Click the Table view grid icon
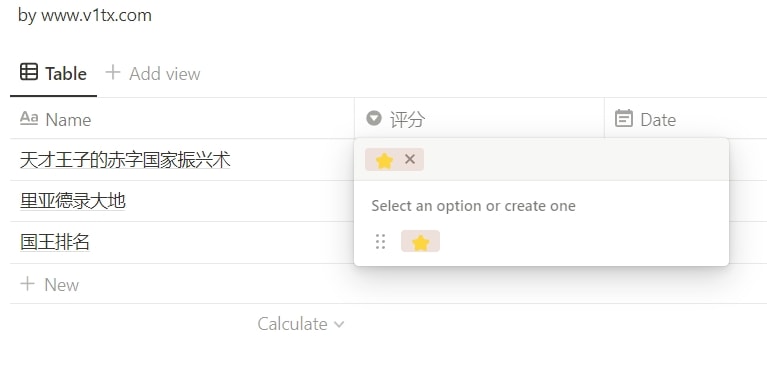The height and width of the screenshot is (388, 767). 29,72
